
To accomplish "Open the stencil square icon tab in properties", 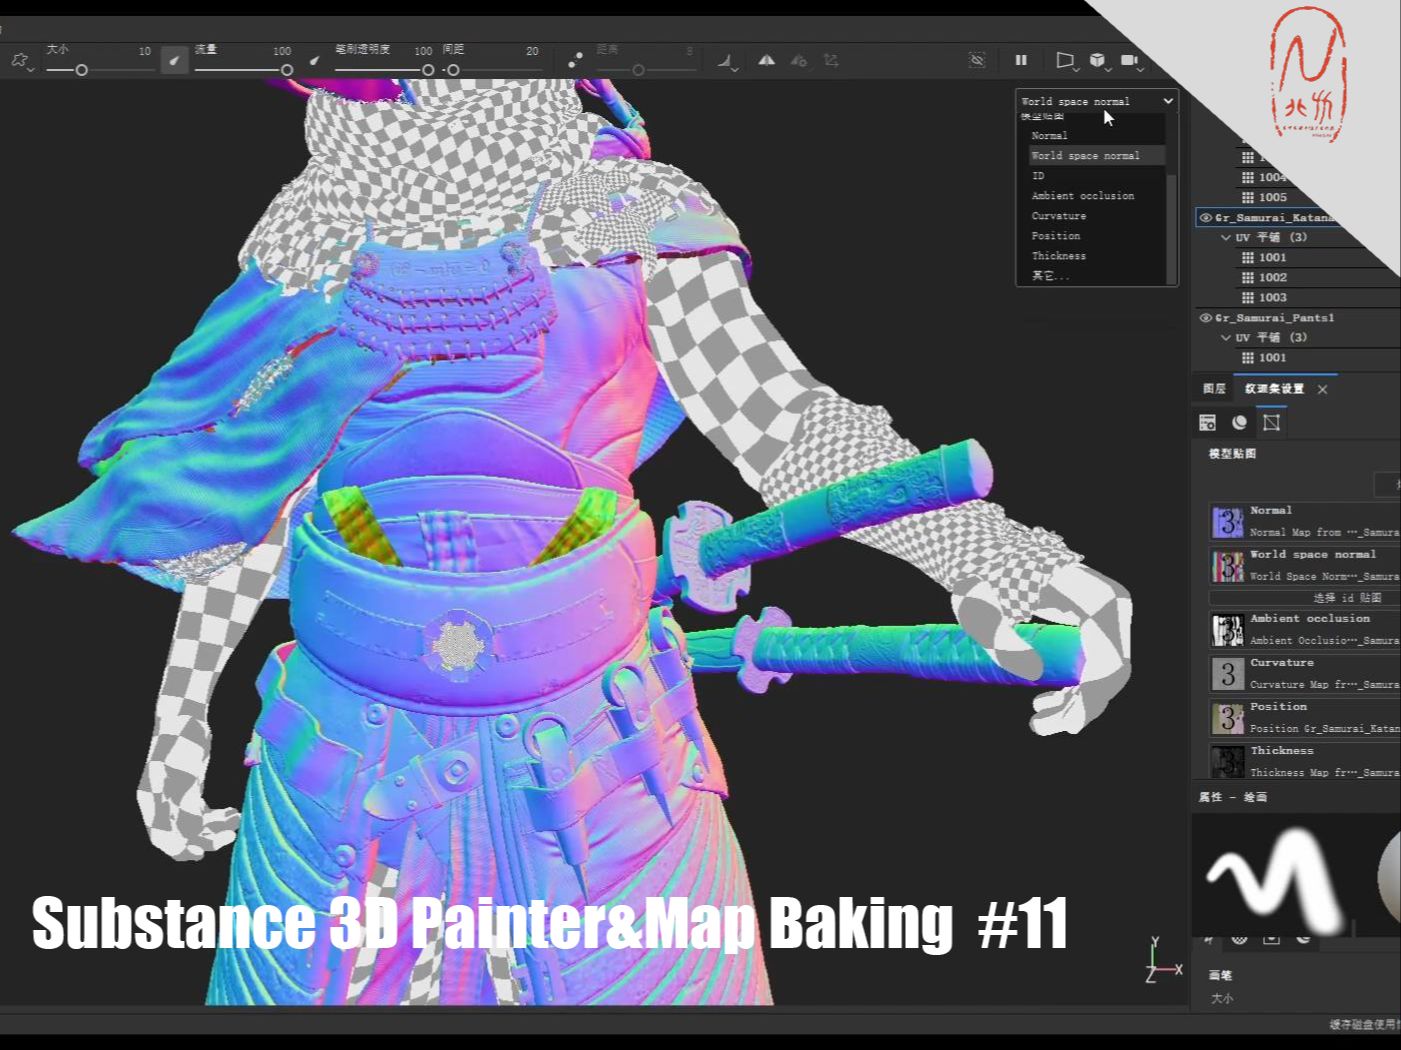I will click(x=1271, y=939).
